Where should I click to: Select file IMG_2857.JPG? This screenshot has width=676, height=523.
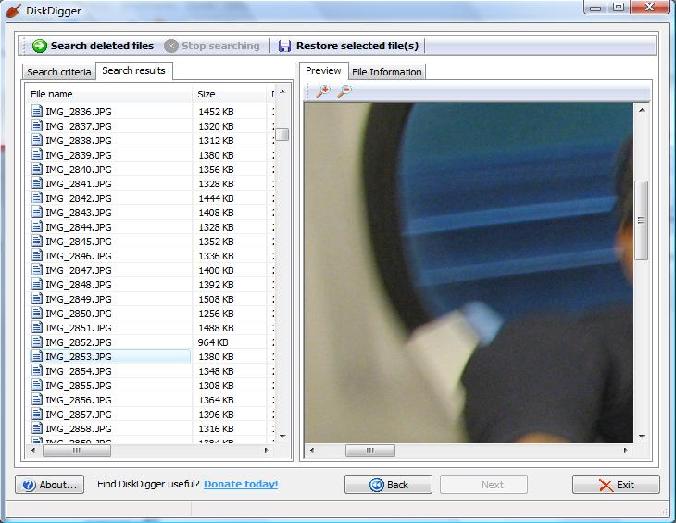coord(78,414)
